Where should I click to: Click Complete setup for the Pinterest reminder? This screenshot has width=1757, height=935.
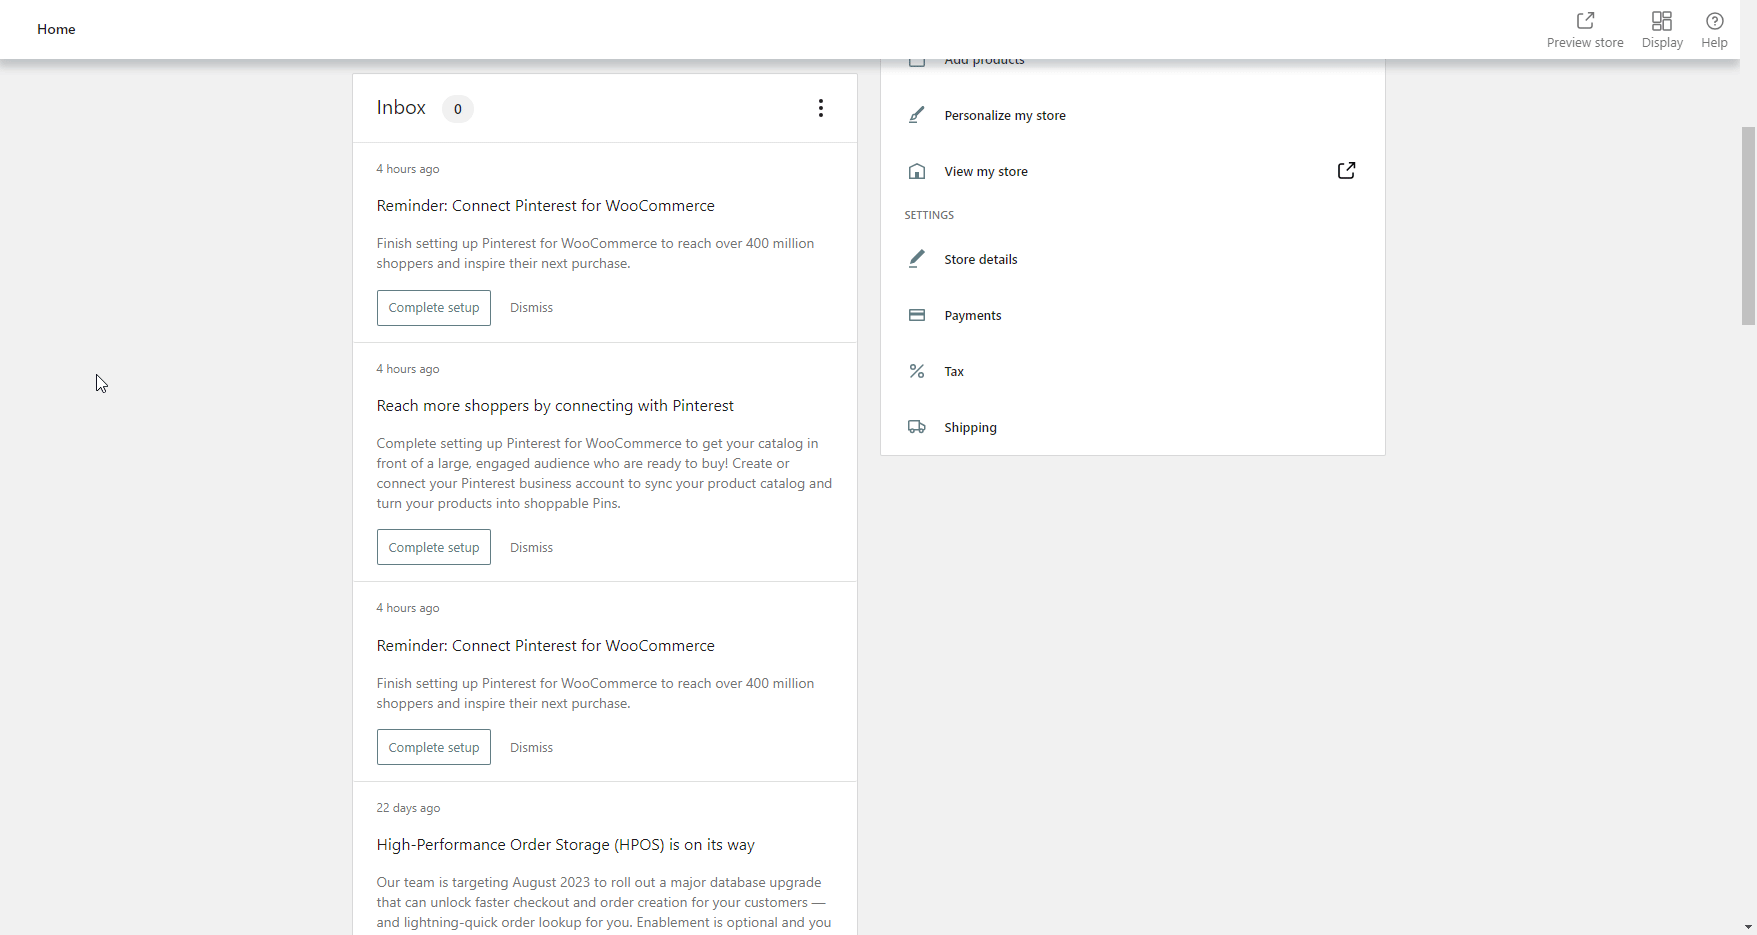pyautogui.click(x=433, y=307)
